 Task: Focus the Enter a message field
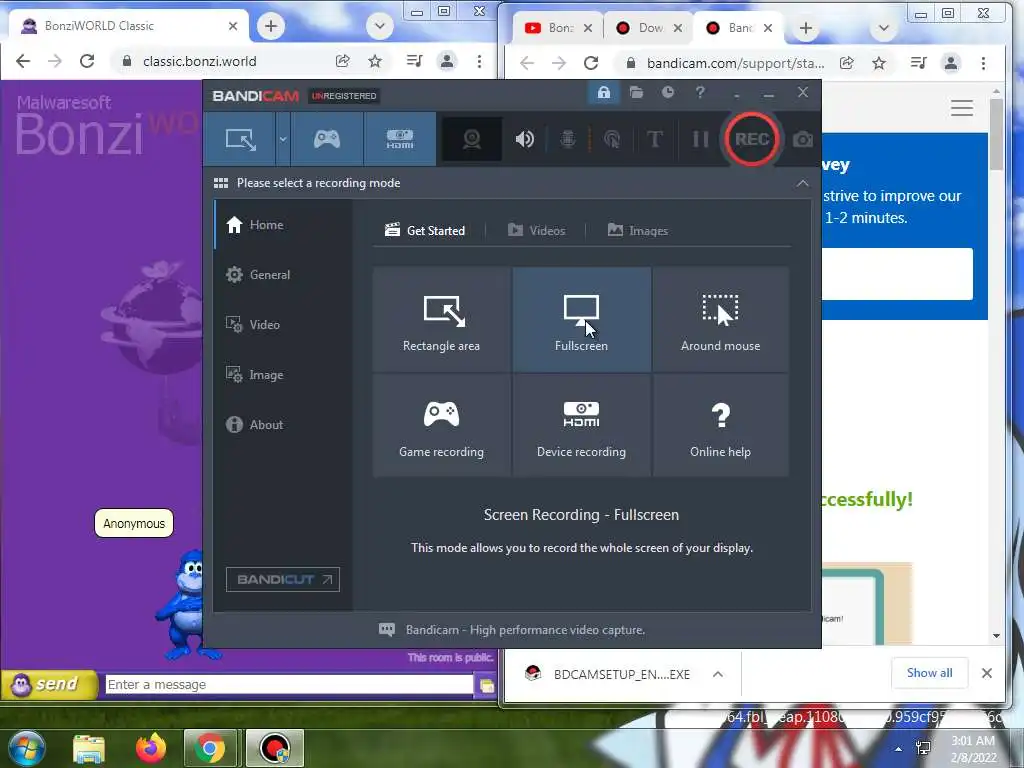[x=289, y=684]
